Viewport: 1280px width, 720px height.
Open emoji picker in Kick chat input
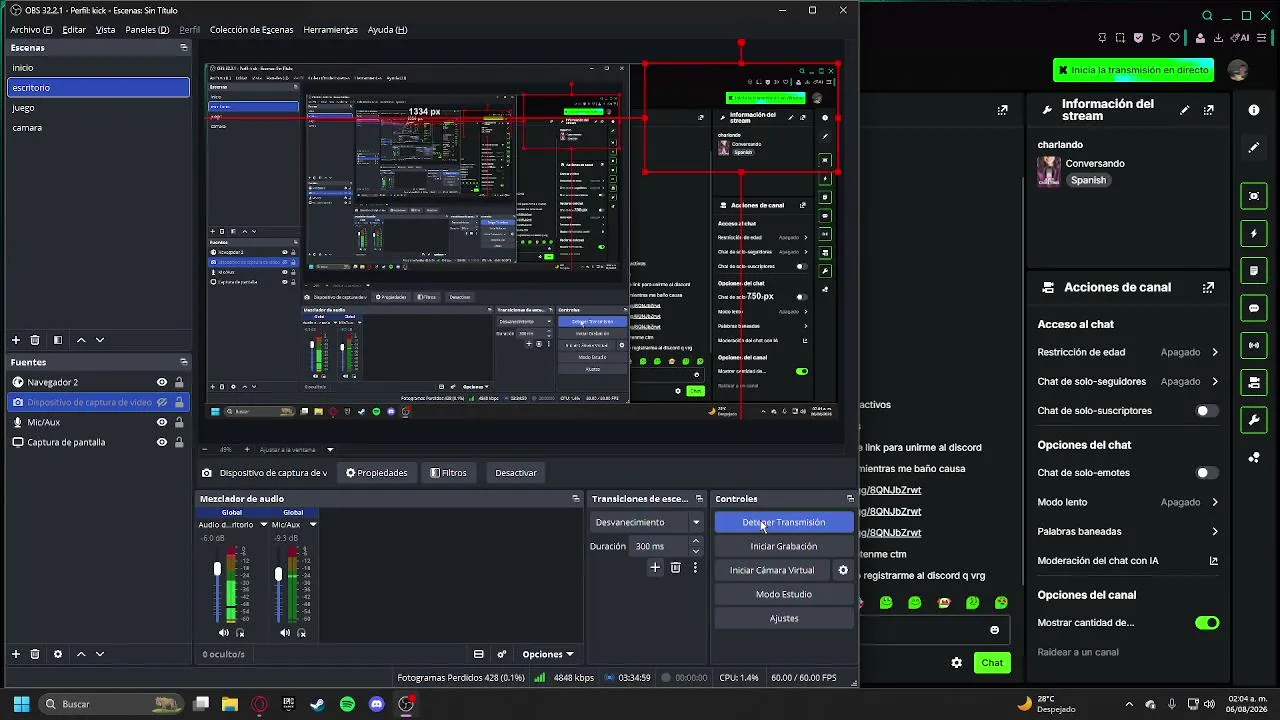pyautogui.click(x=994, y=630)
